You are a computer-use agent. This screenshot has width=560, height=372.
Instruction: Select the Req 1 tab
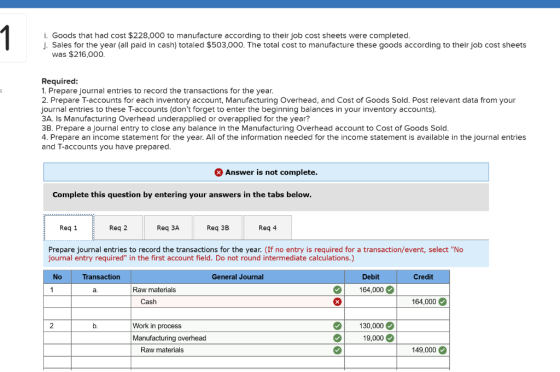pyautogui.click(x=69, y=227)
